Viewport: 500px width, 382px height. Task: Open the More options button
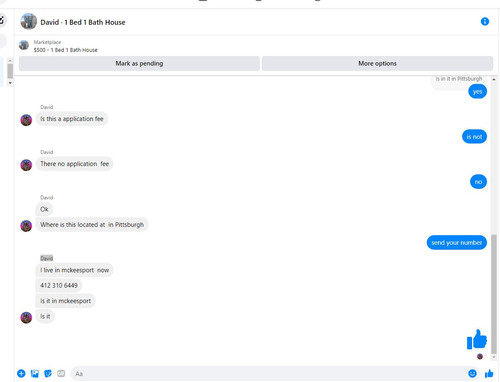pos(377,63)
